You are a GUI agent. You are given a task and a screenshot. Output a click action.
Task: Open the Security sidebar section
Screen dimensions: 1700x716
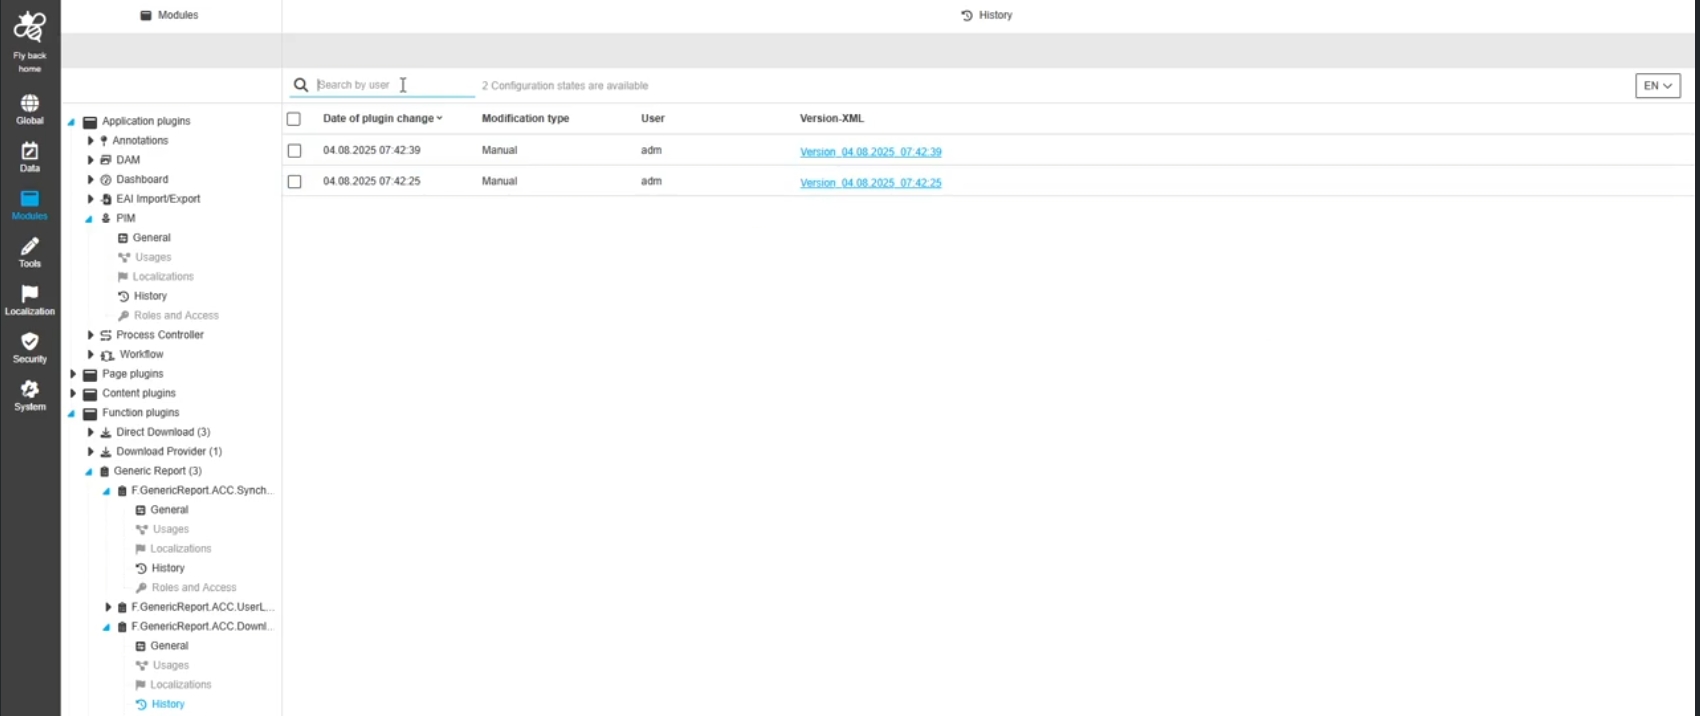[30, 348]
